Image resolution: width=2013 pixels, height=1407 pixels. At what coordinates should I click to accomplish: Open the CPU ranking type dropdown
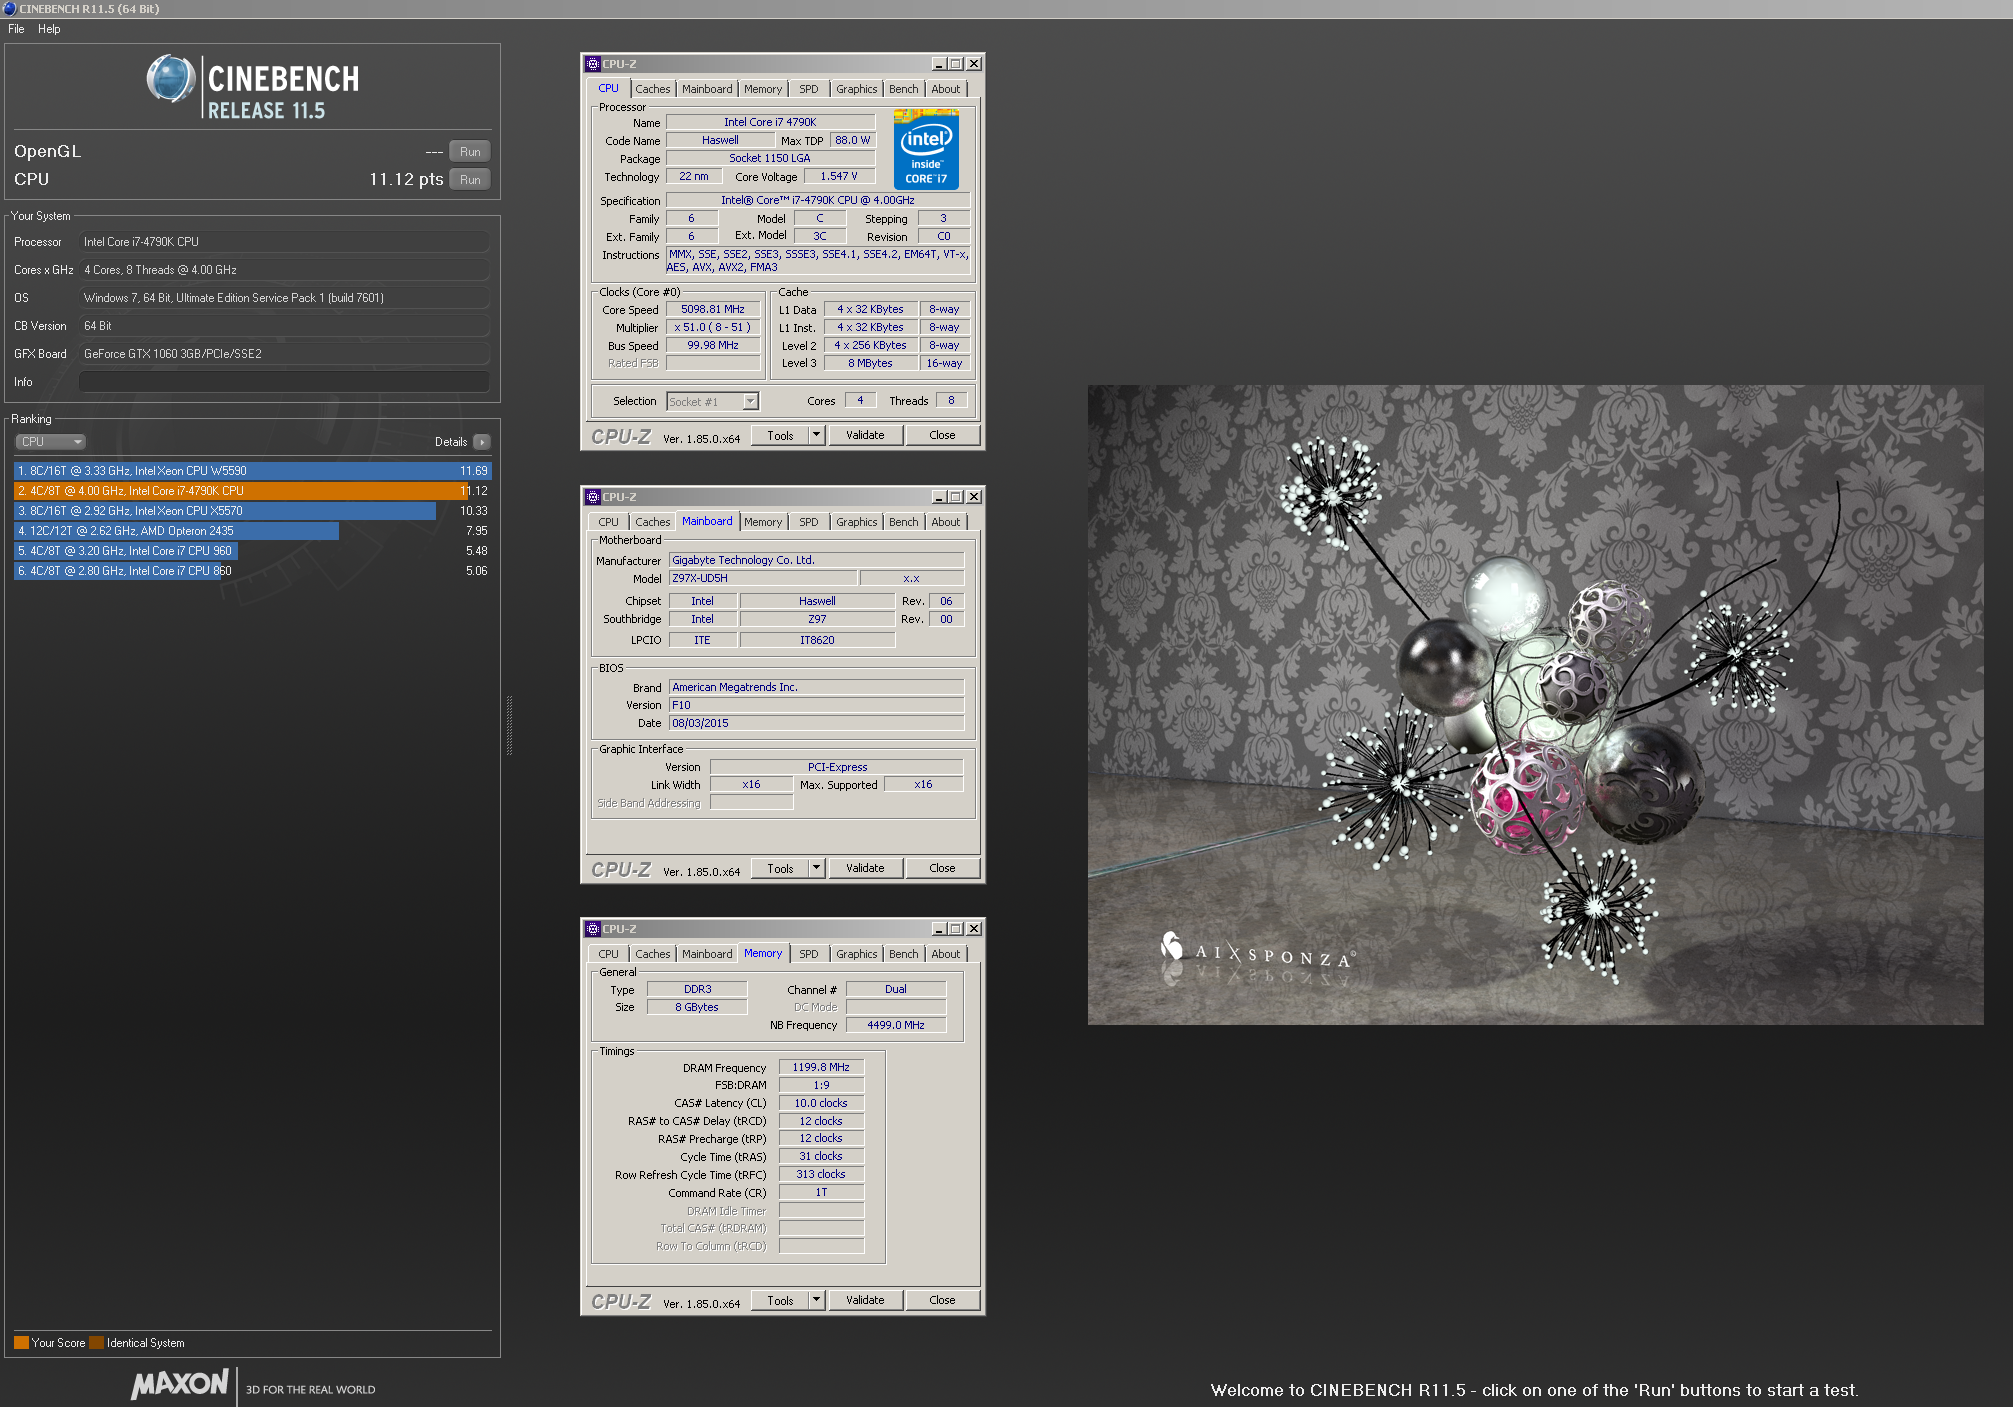[50, 442]
